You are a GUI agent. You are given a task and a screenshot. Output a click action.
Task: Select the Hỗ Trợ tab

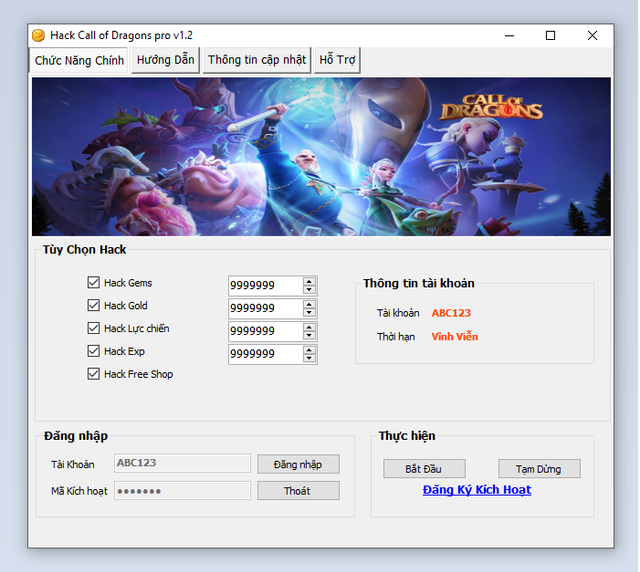point(337,60)
